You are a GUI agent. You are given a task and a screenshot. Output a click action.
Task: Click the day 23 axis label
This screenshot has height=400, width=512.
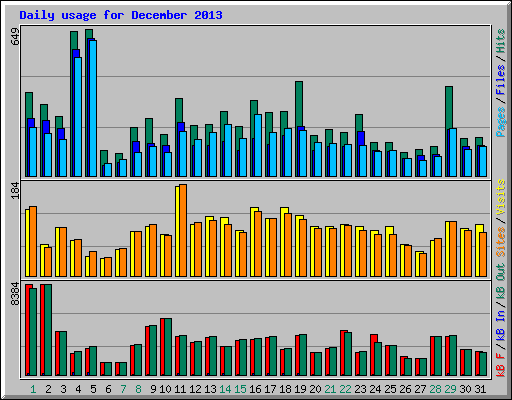coord(360,389)
